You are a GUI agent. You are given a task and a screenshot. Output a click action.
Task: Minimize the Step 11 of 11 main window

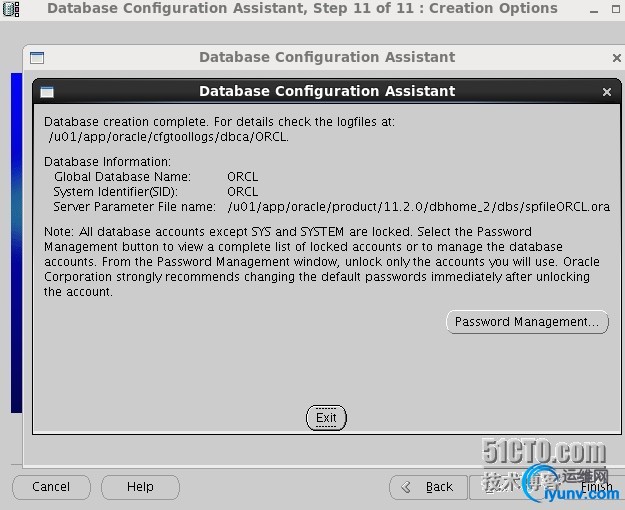(x=594, y=10)
